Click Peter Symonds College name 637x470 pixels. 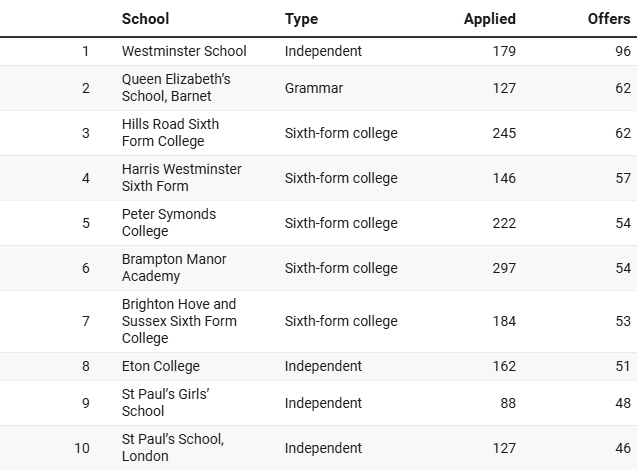pos(169,223)
